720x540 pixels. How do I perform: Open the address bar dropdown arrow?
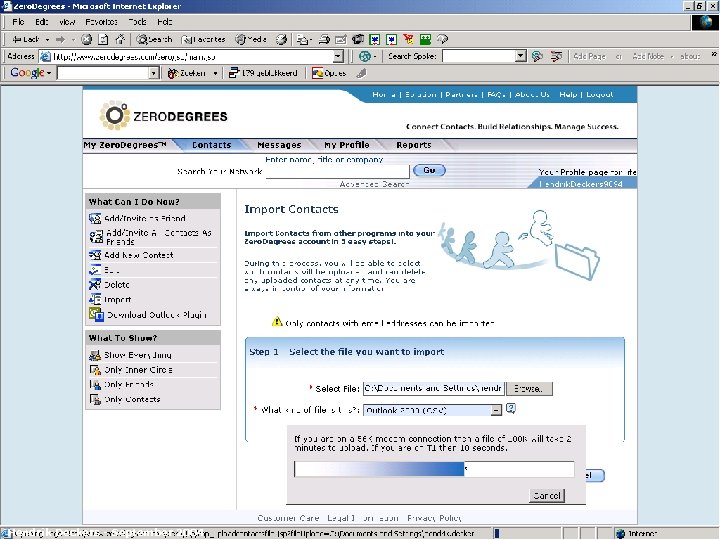[x=338, y=56]
